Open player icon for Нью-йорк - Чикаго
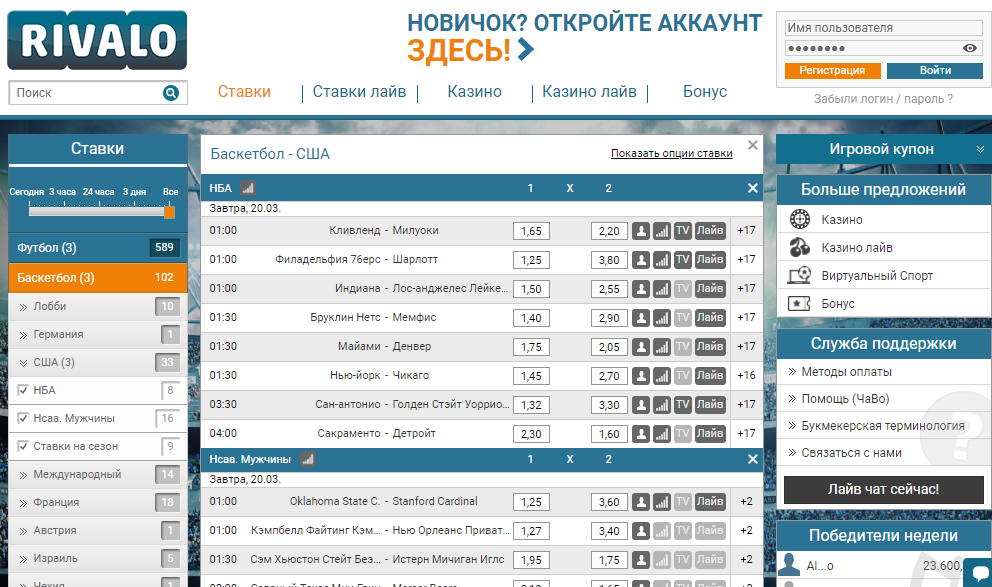The image size is (992, 587). pos(641,376)
